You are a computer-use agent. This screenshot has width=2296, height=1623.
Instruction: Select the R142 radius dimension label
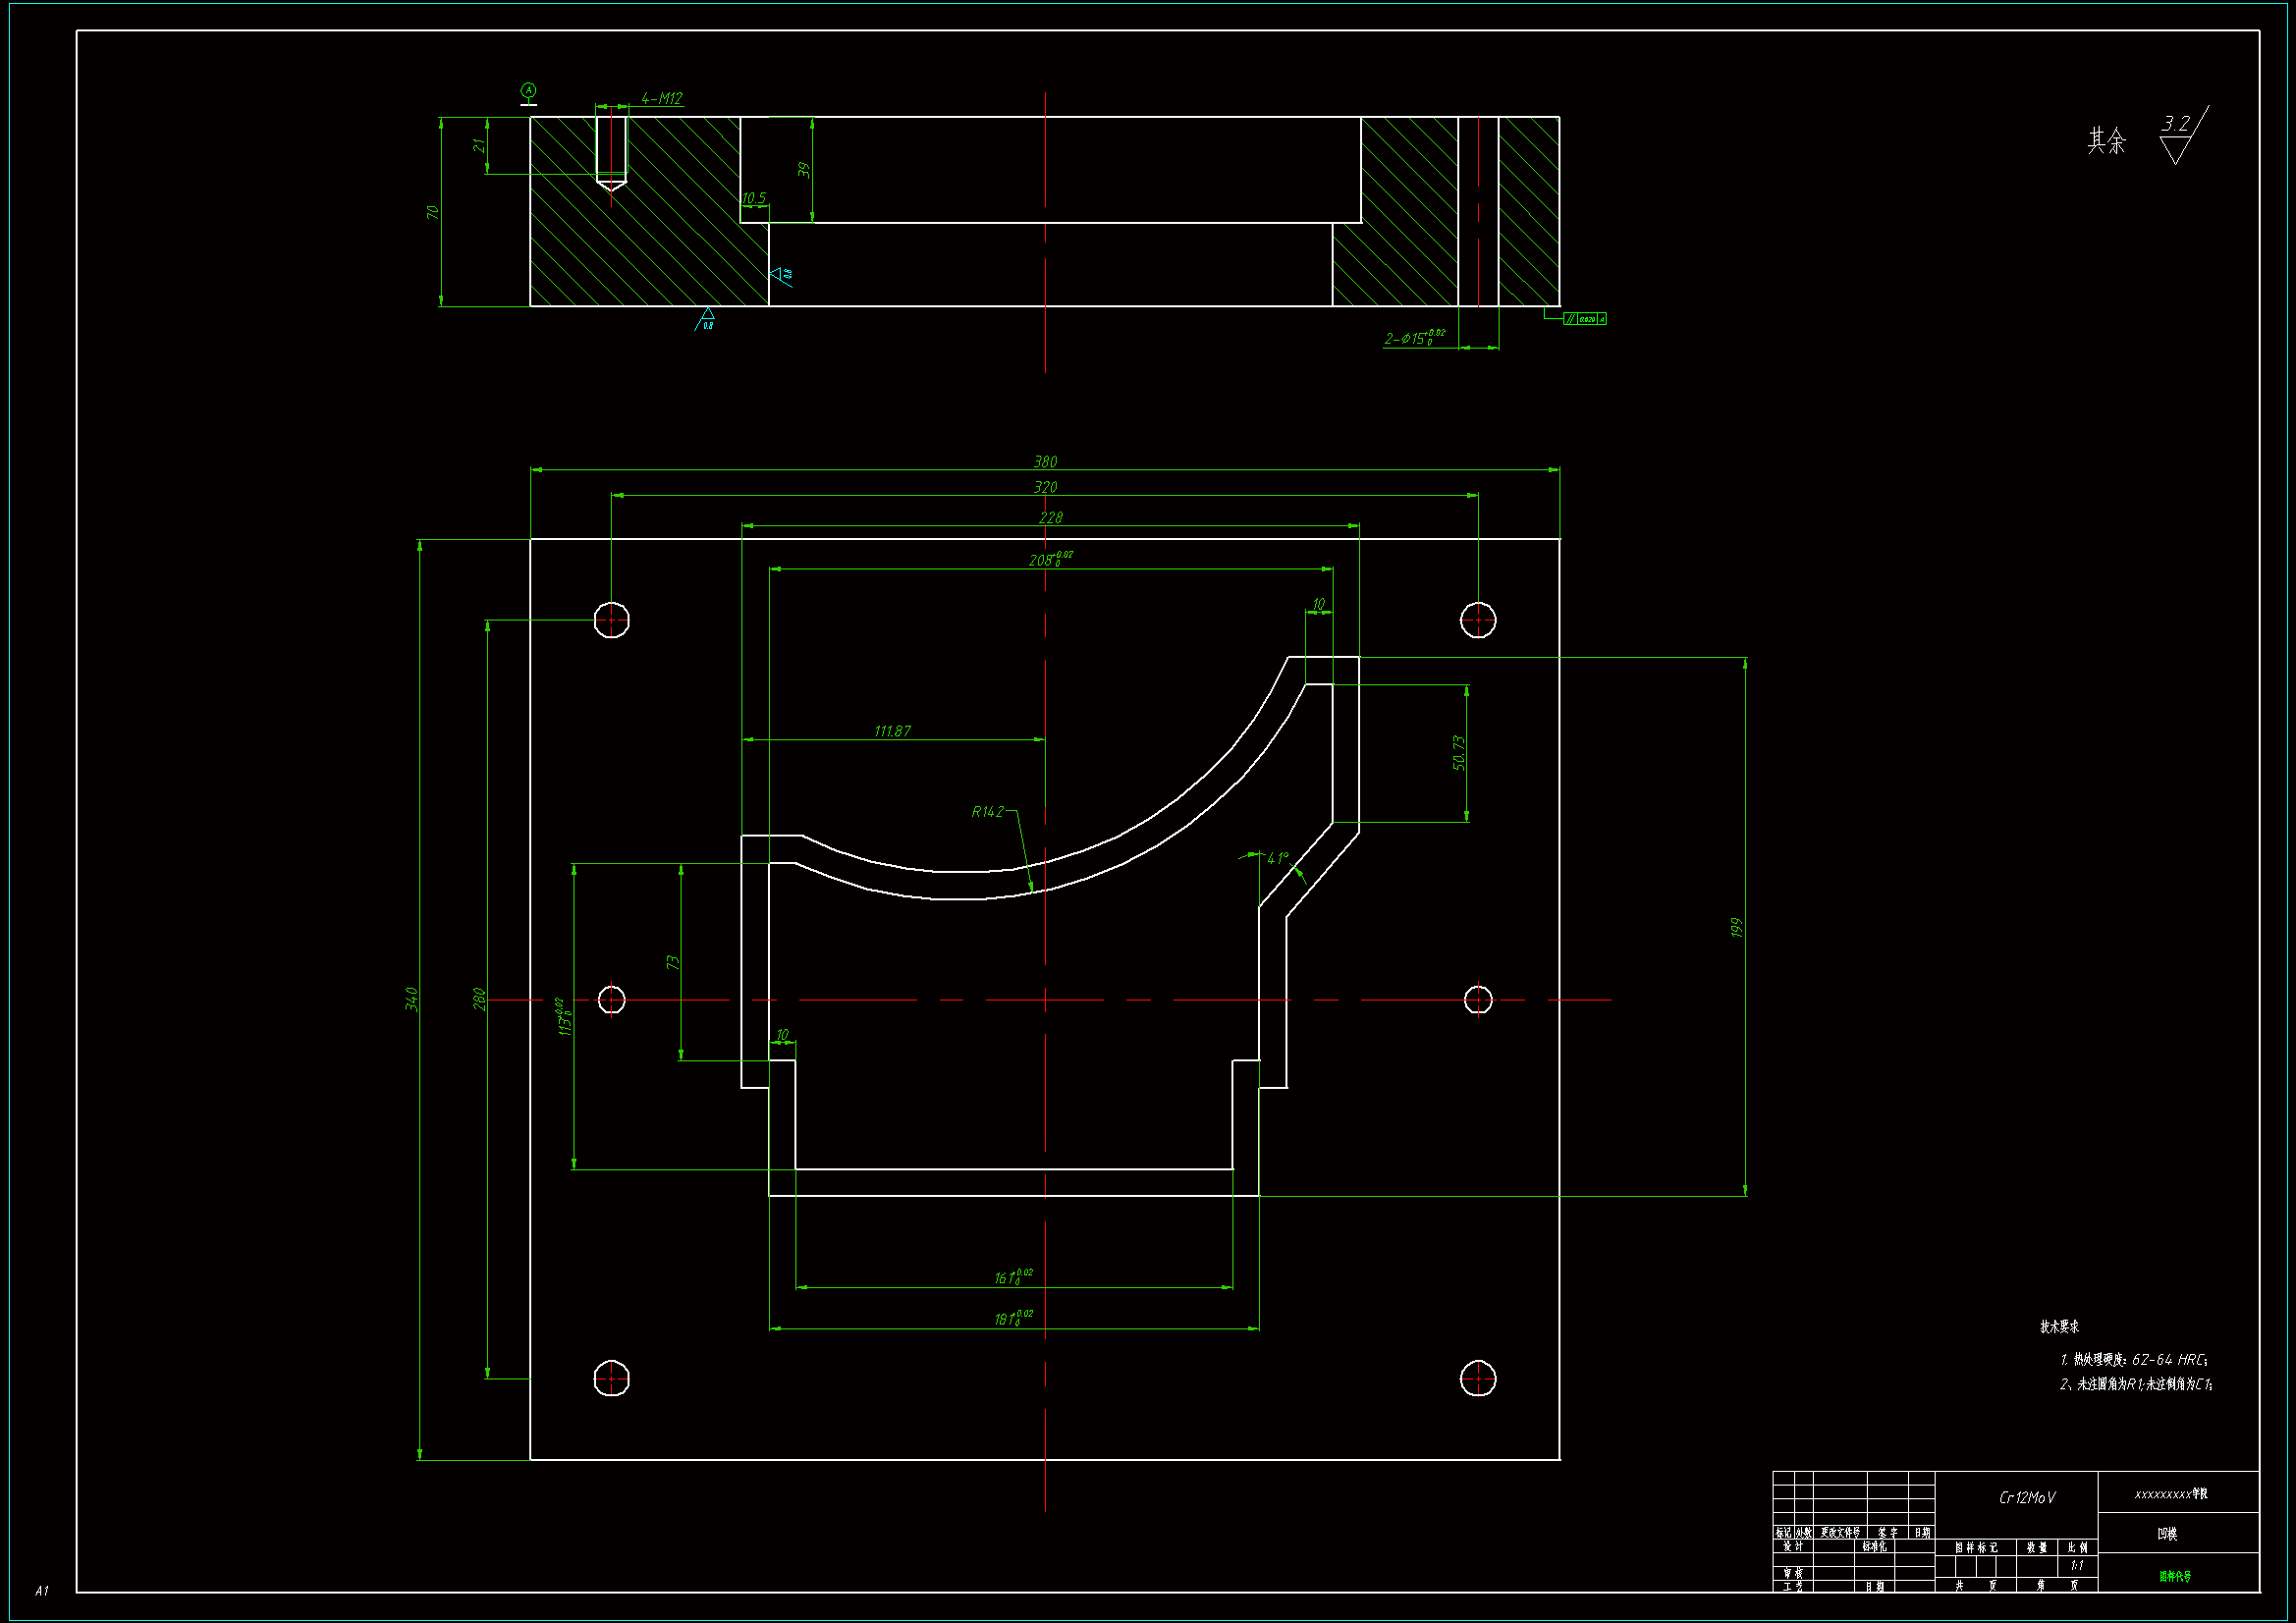pyautogui.click(x=987, y=812)
